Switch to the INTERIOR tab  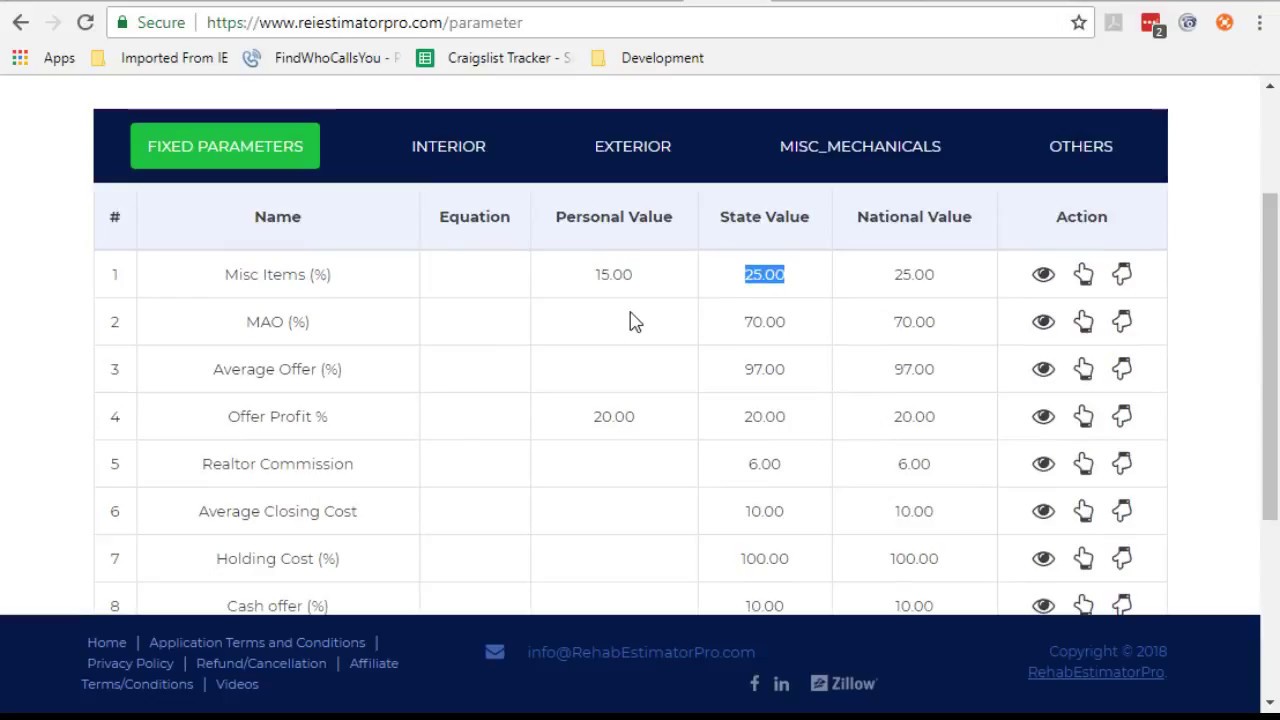[448, 146]
